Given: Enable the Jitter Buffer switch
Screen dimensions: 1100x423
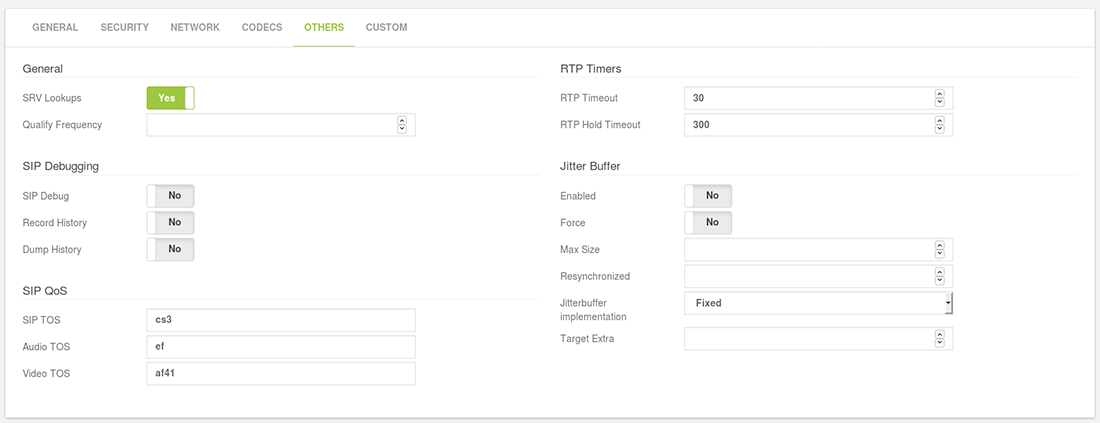Looking at the screenshot, I should point(708,196).
